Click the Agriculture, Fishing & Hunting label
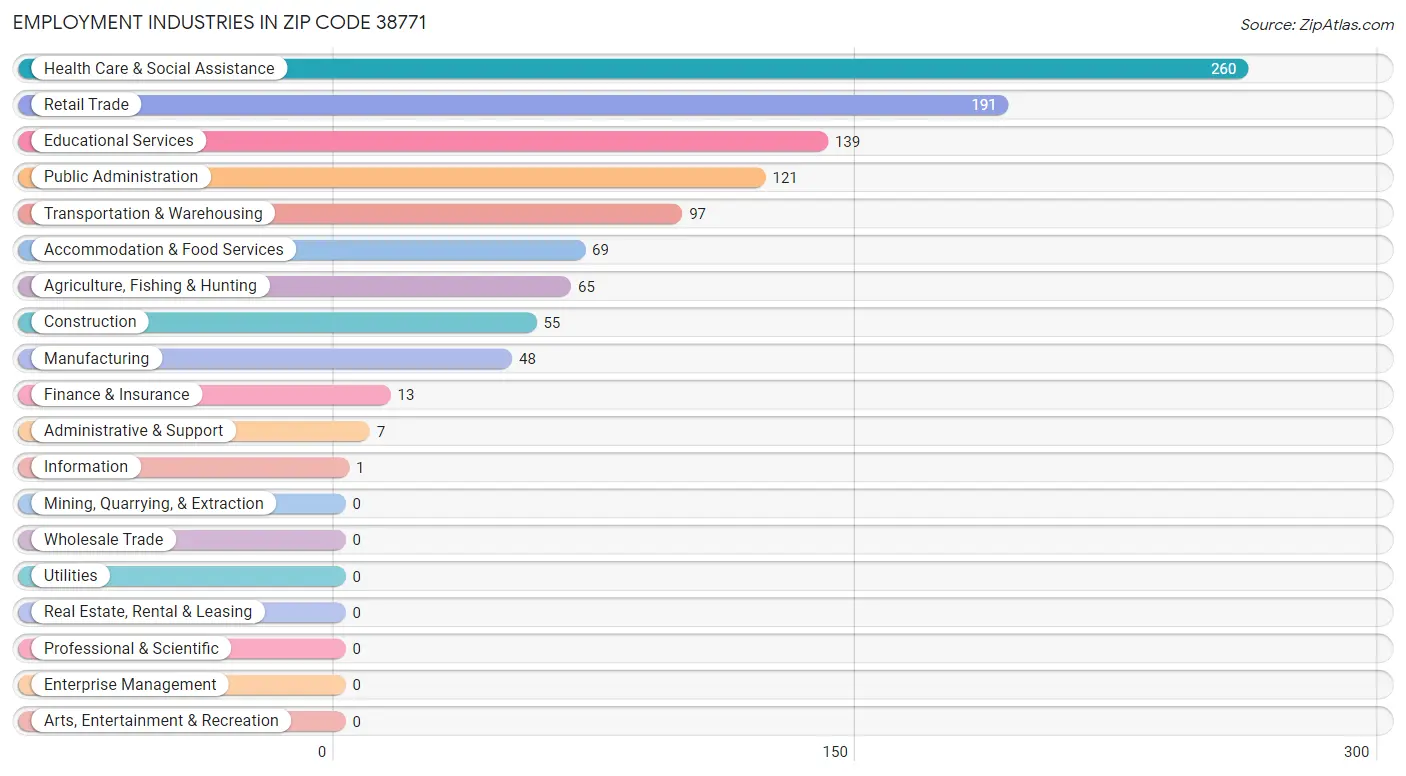 click(150, 285)
